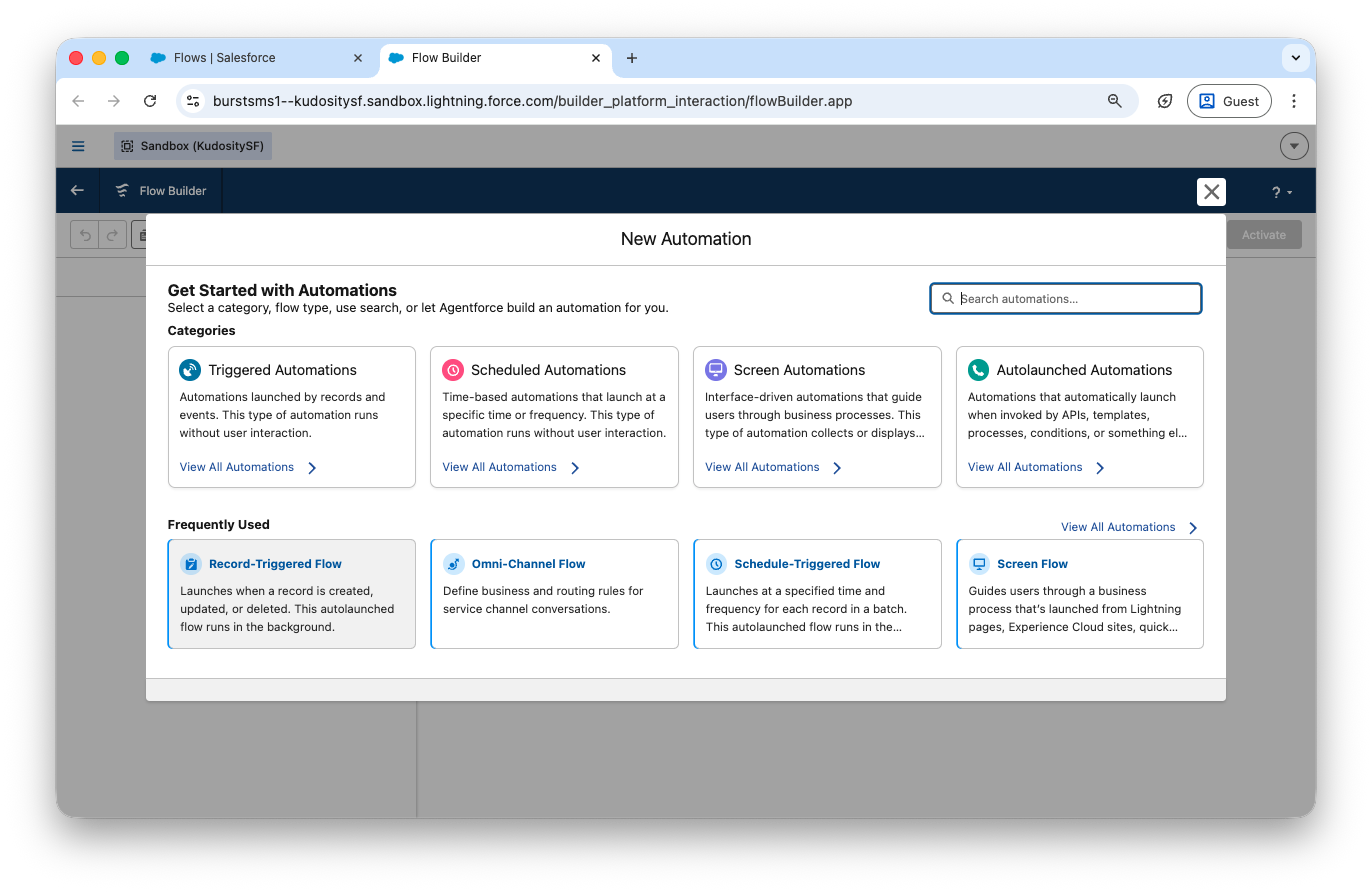Open the help question mark menu

pyautogui.click(x=1281, y=192)
